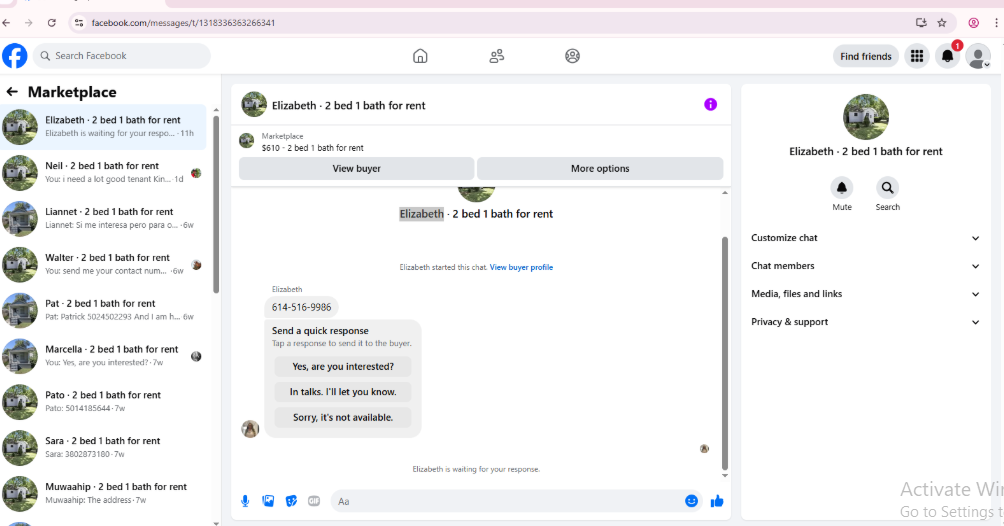Open the emoji picker
This screenshot has height=526, width=1004.
pyautogui.click(x=692, y=501)
